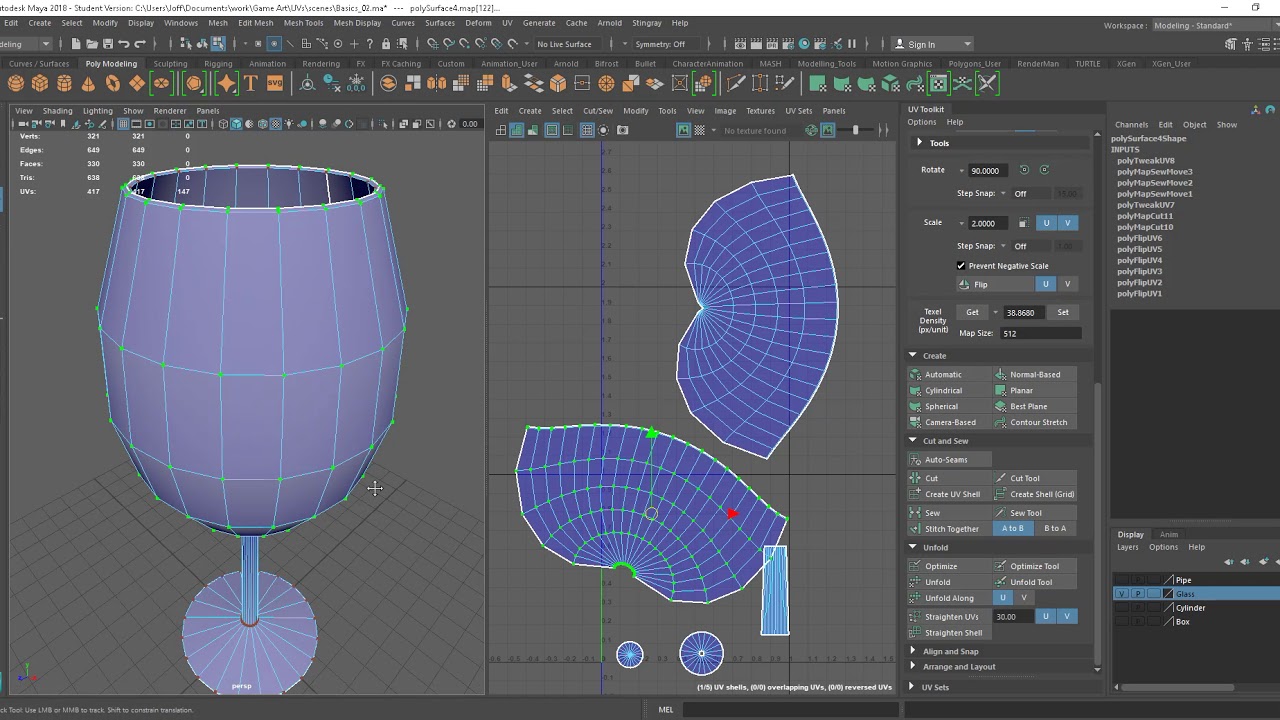Open the Mesh Tools menu
Viewport: 1280px width, 720px height.
[303, 23]
